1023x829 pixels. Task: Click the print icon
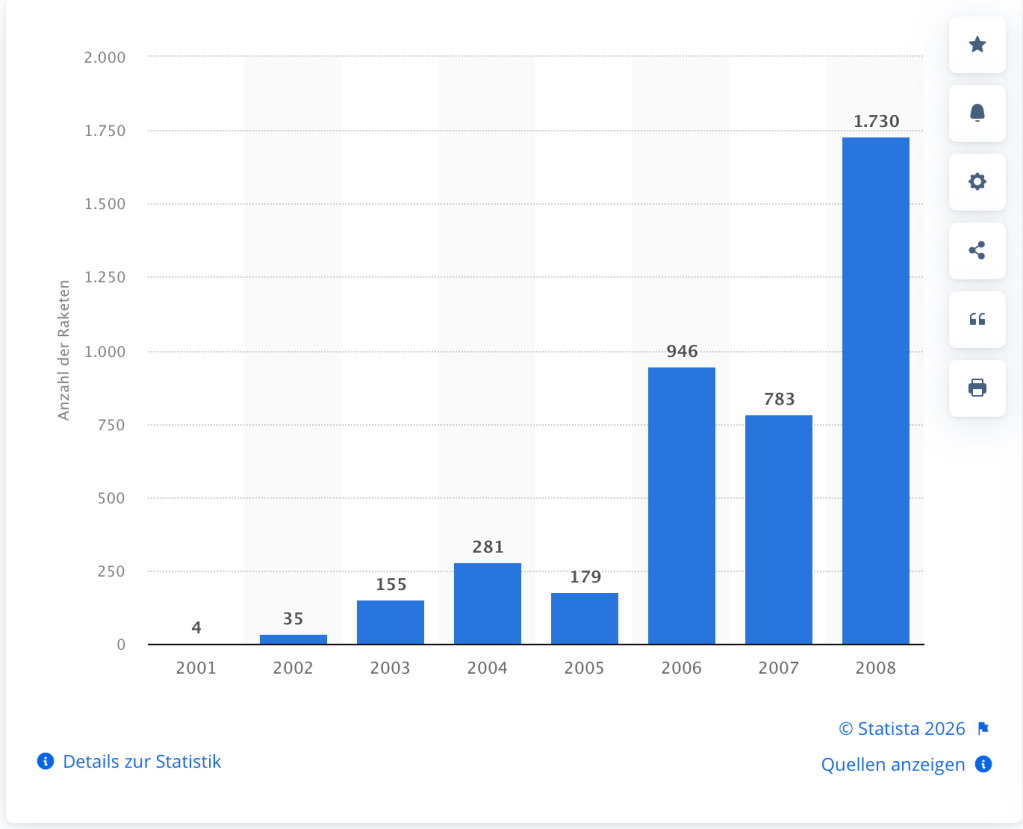click(x=977, y=388)
